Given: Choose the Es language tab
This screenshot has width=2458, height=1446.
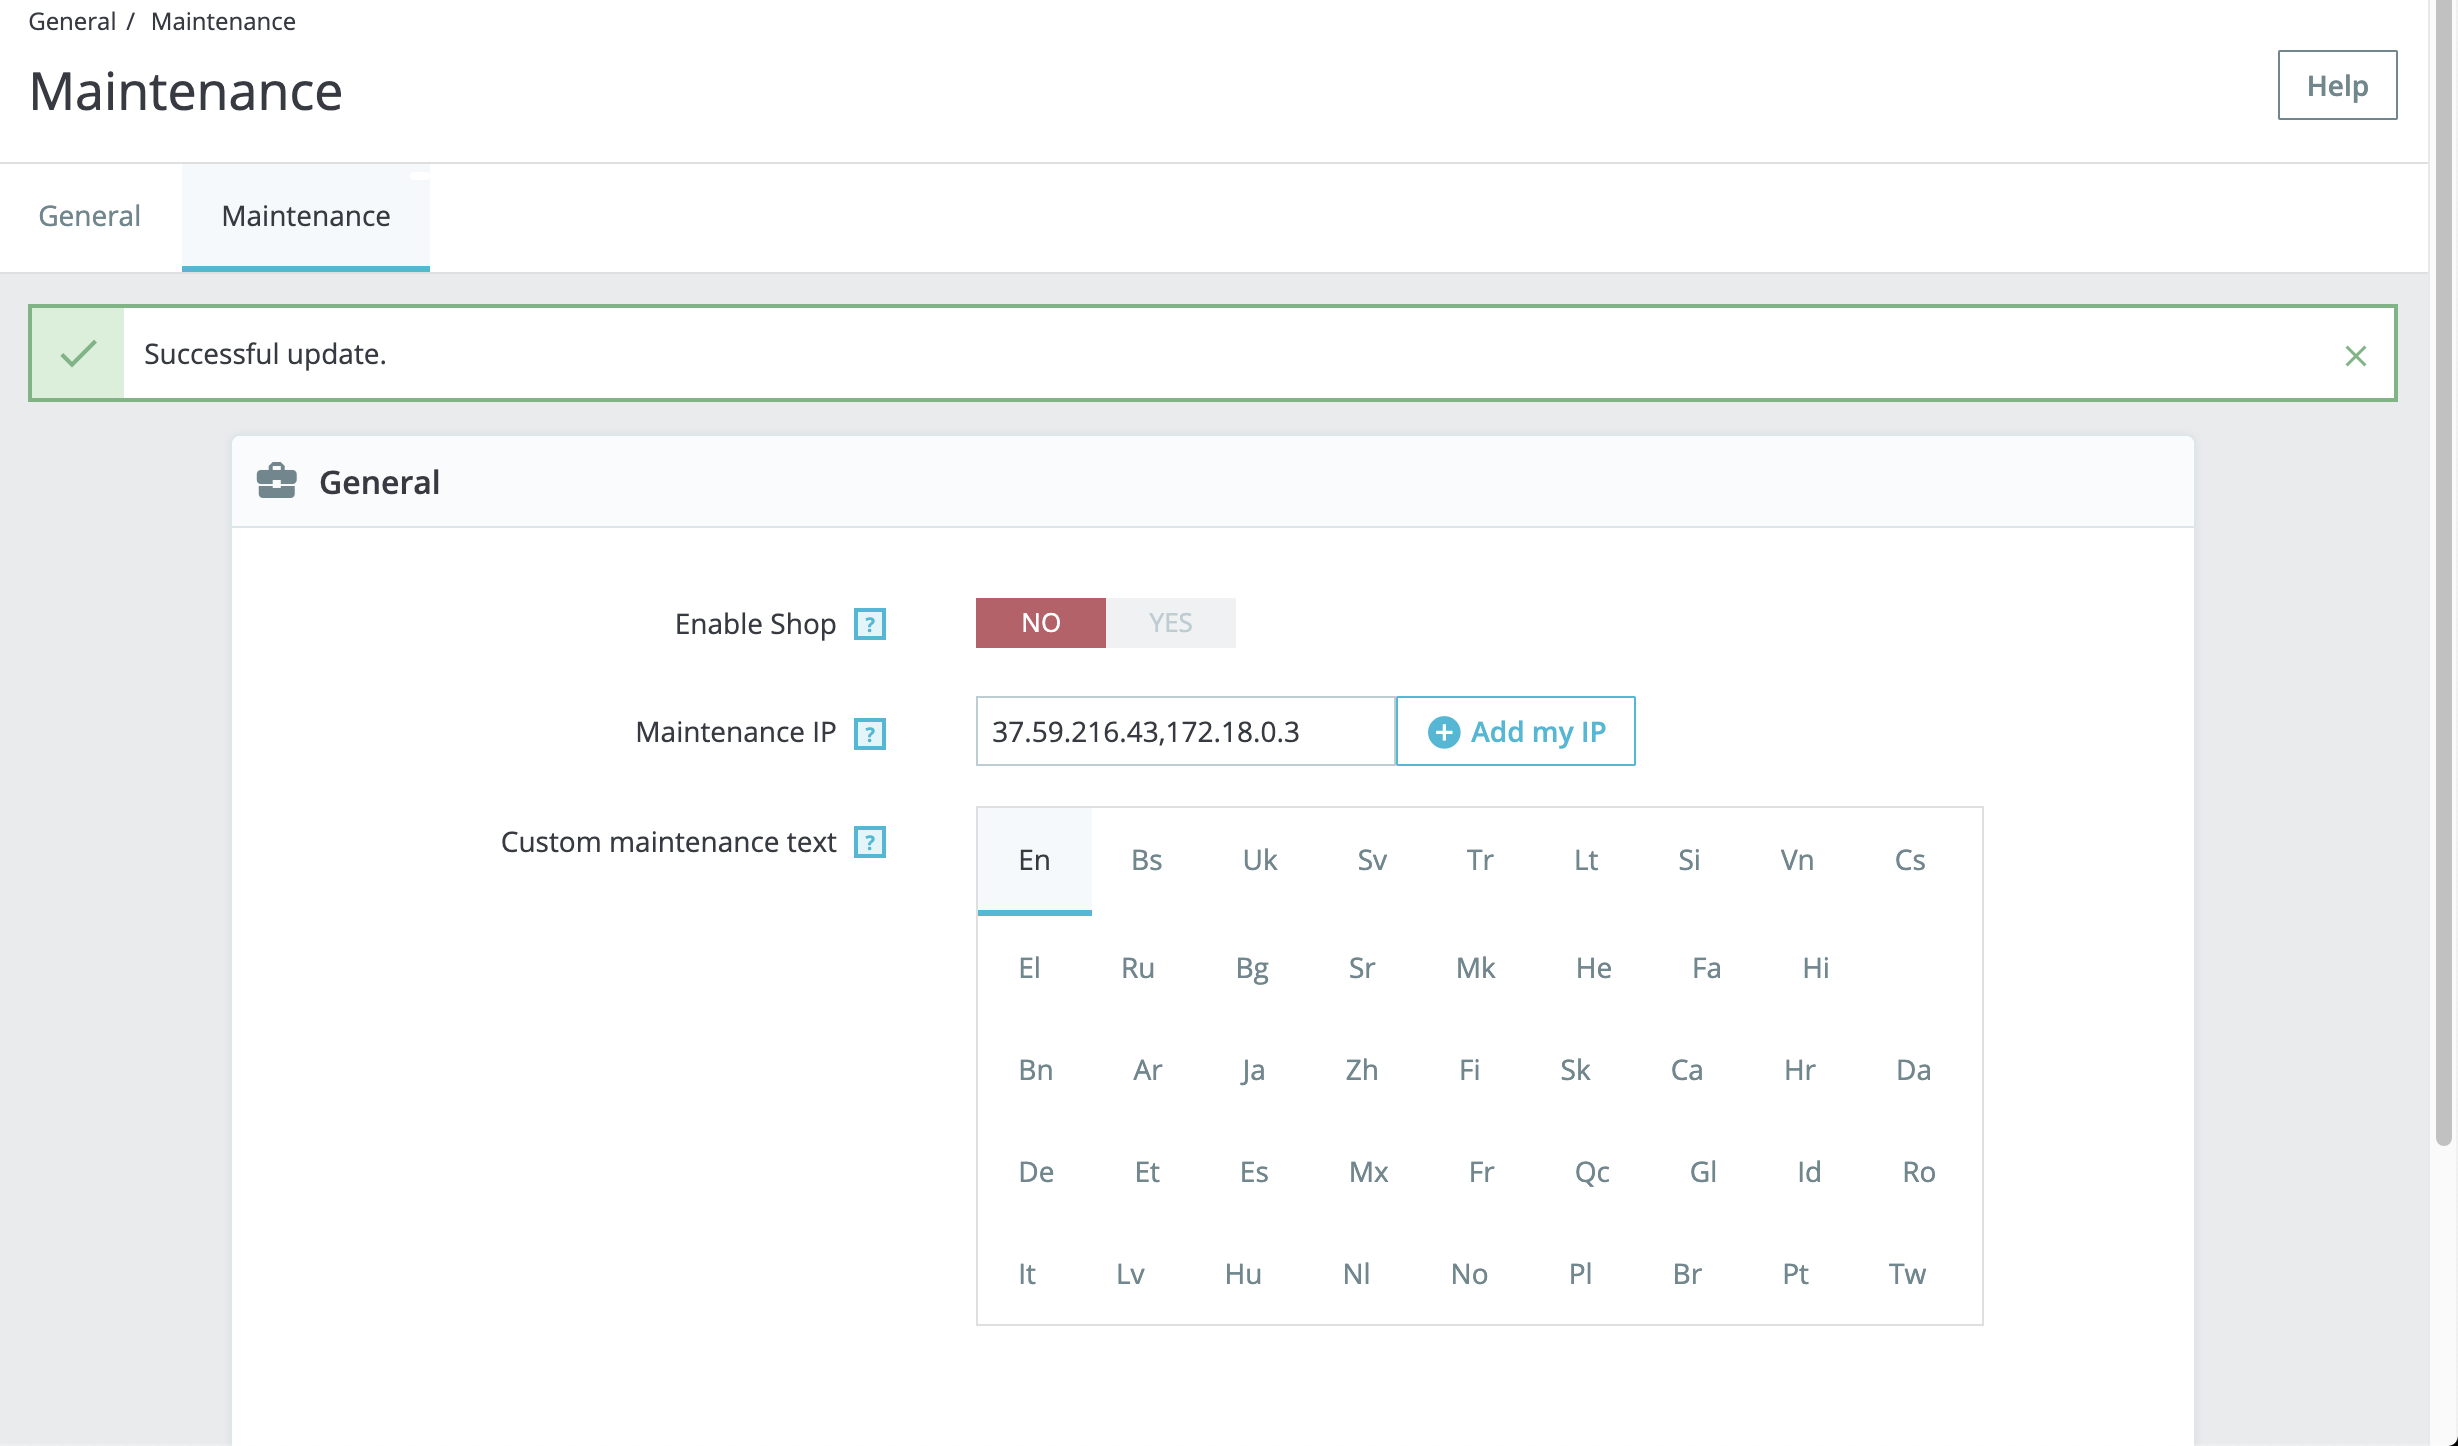Looking at the screenshot, I should [1254, 1172].
